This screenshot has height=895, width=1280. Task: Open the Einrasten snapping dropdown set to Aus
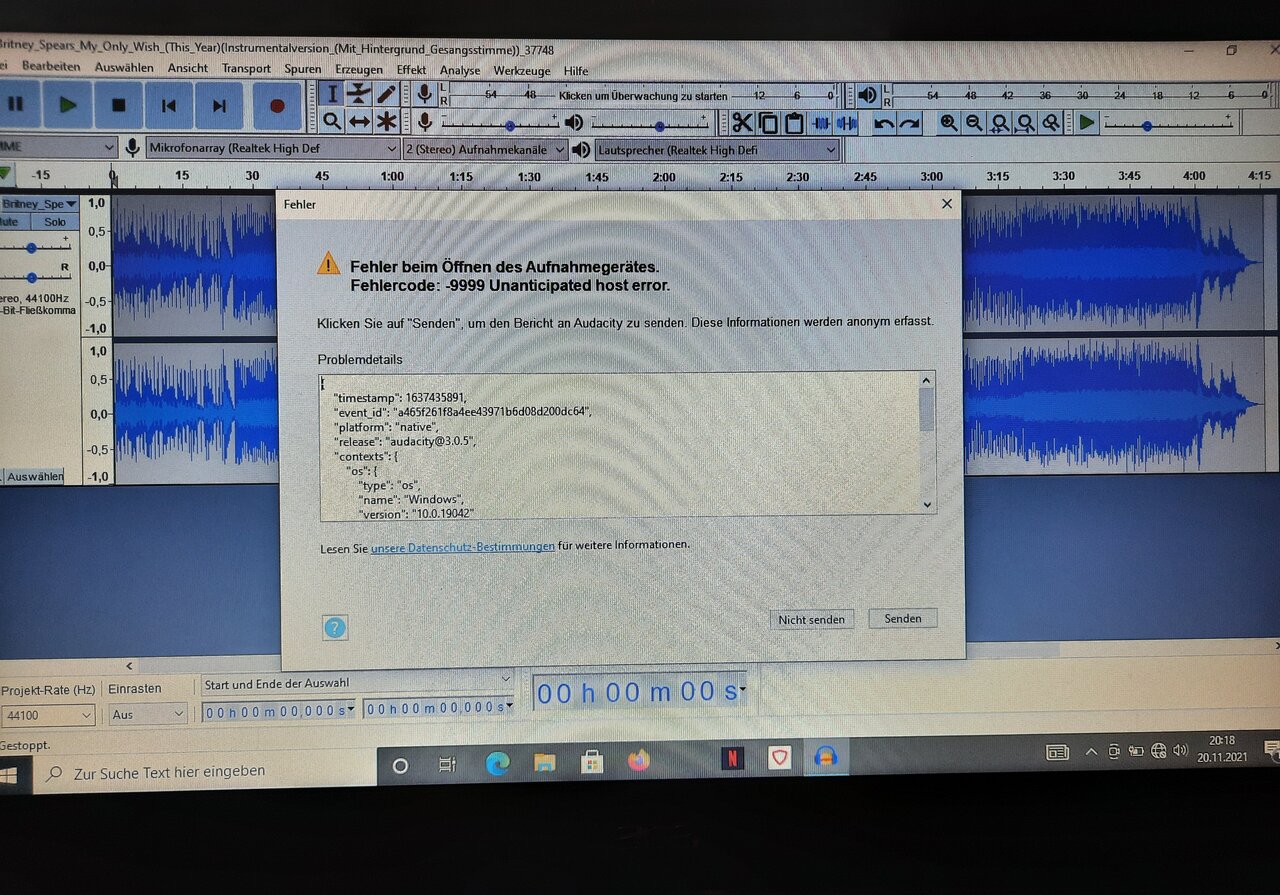tap(147, 715)
